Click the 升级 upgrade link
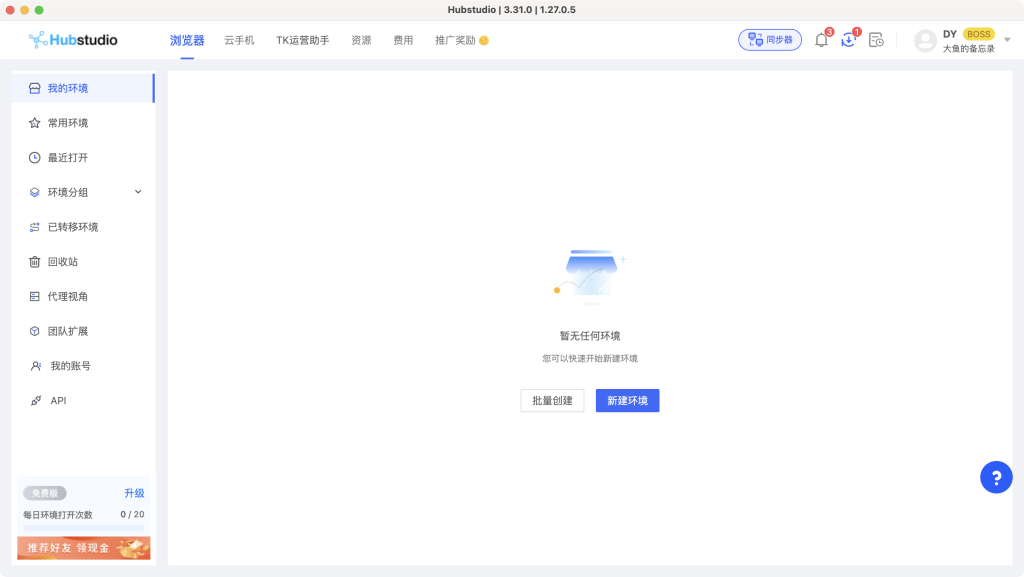 point(134,493)
